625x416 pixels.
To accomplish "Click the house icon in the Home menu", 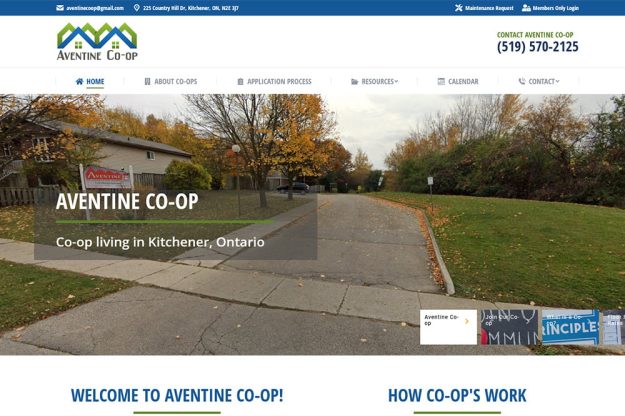I will (79, 81).
